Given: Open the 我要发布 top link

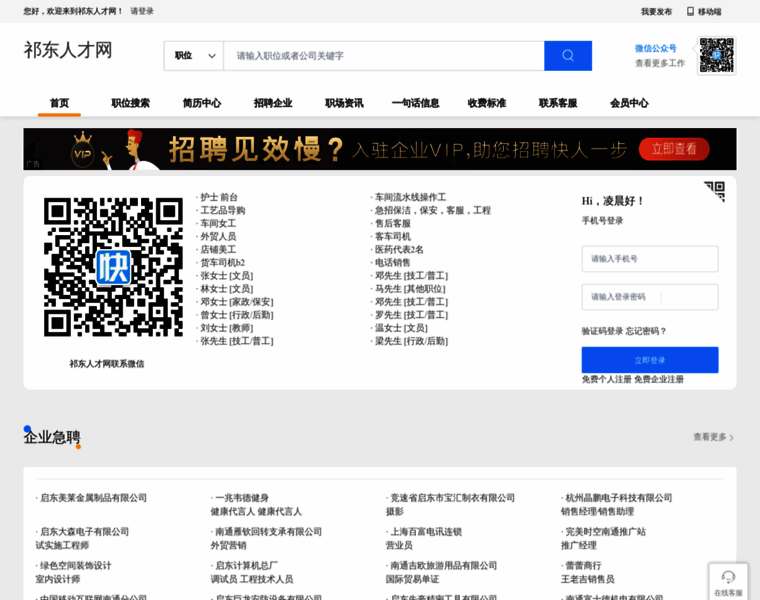Looking at the screenshot, I should (656, 11).
